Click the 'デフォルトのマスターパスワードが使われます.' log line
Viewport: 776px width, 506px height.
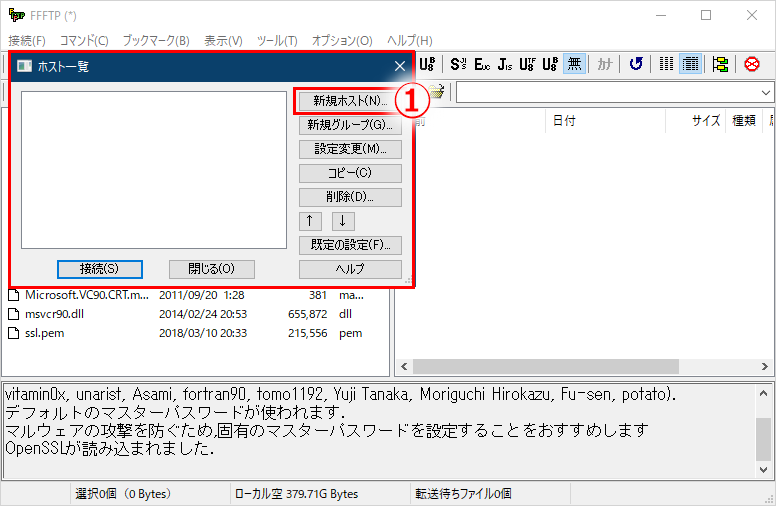click(x=175, y=412)
